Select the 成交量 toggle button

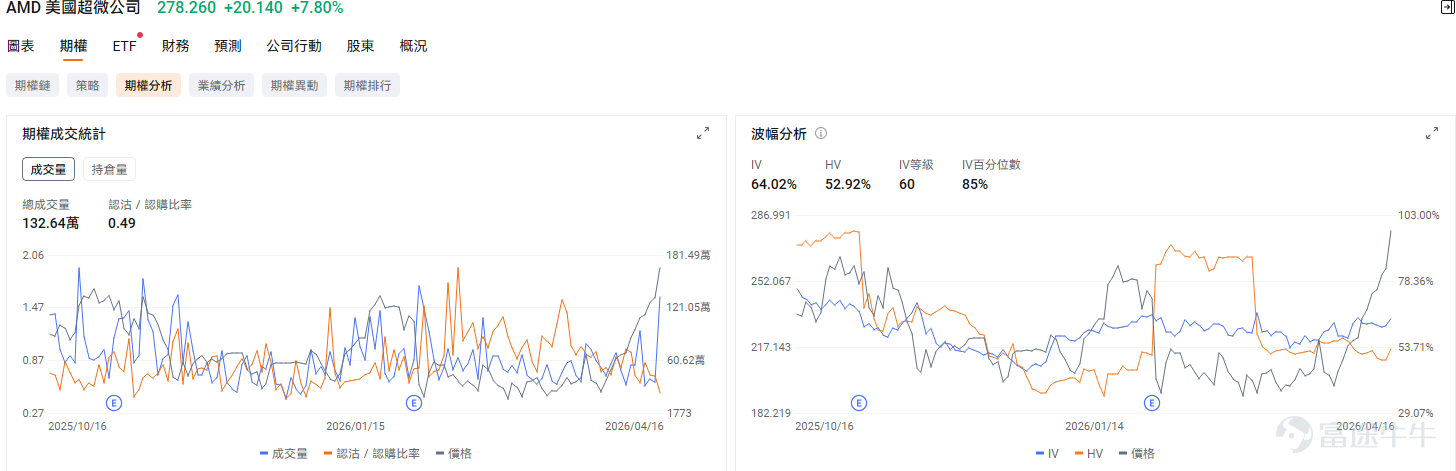point(48,169)
